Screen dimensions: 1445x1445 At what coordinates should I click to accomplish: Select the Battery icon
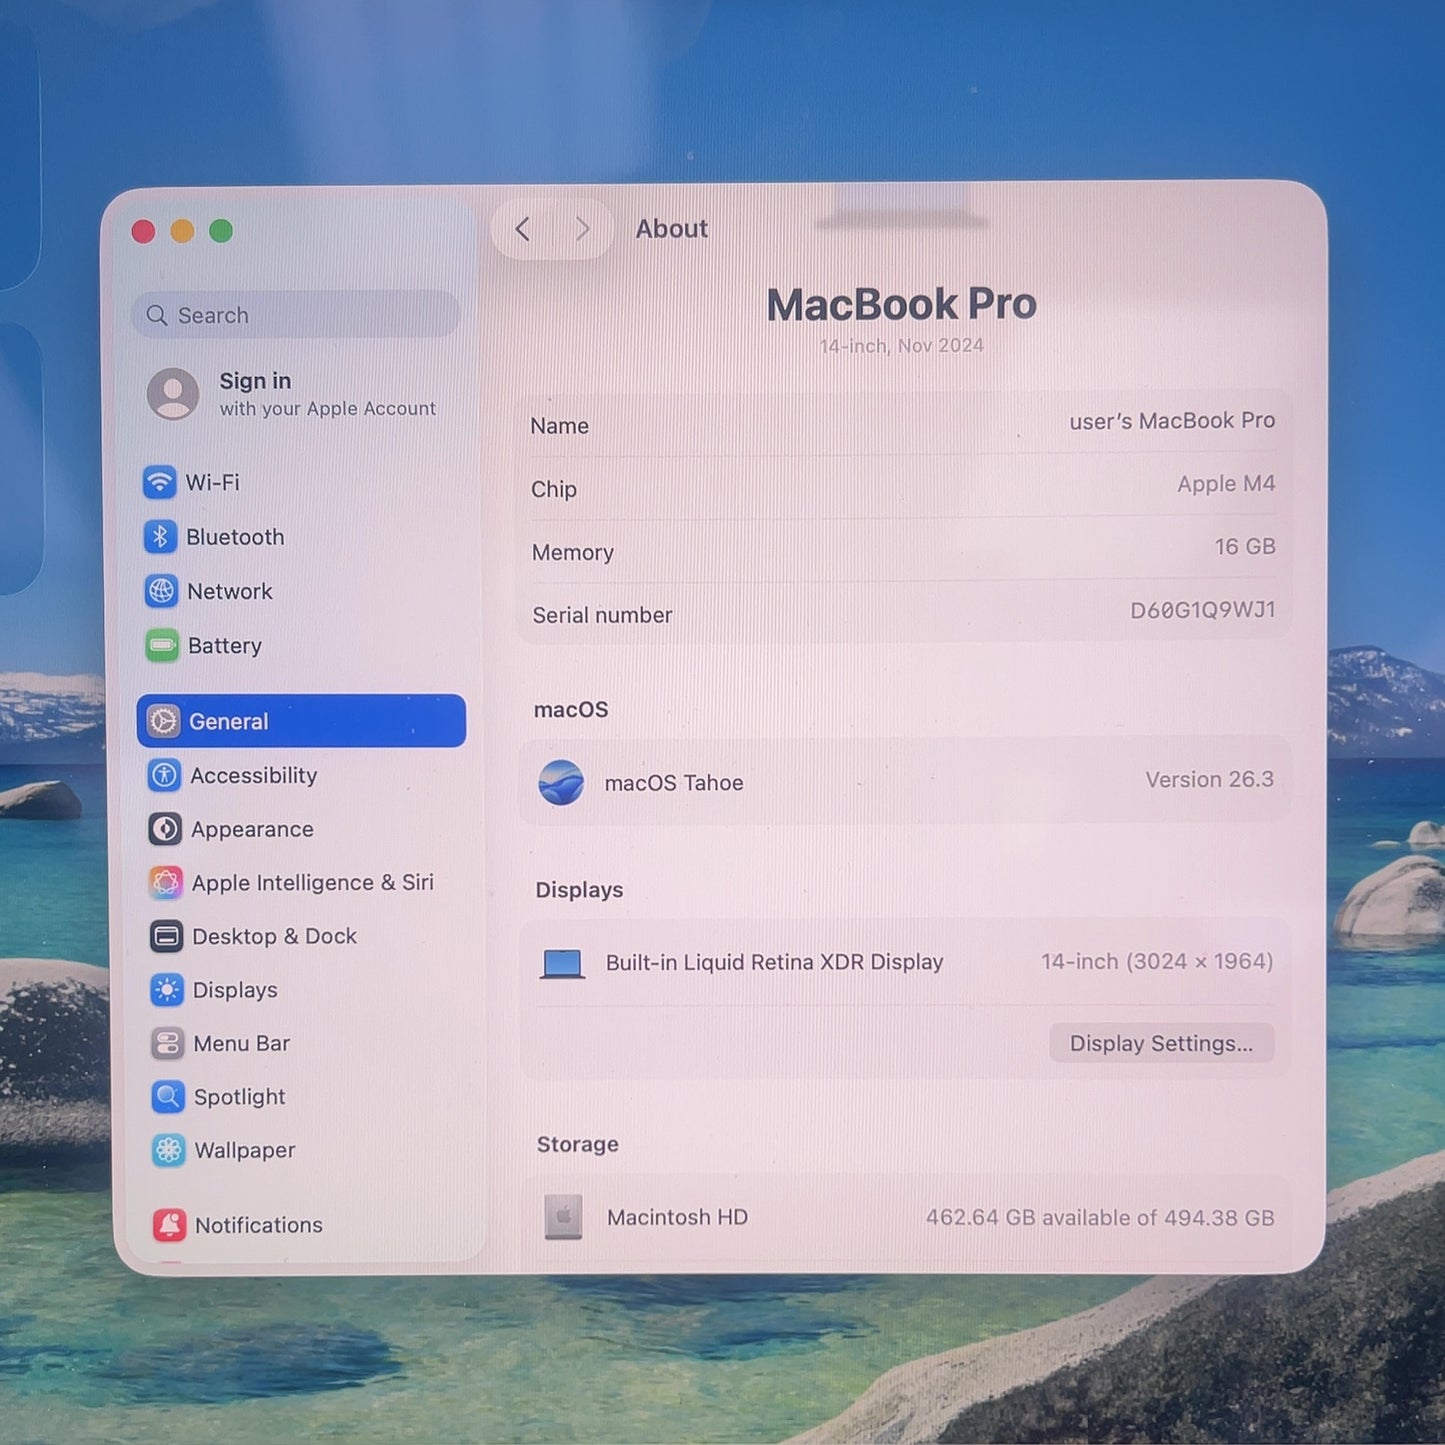coord(162,646)
